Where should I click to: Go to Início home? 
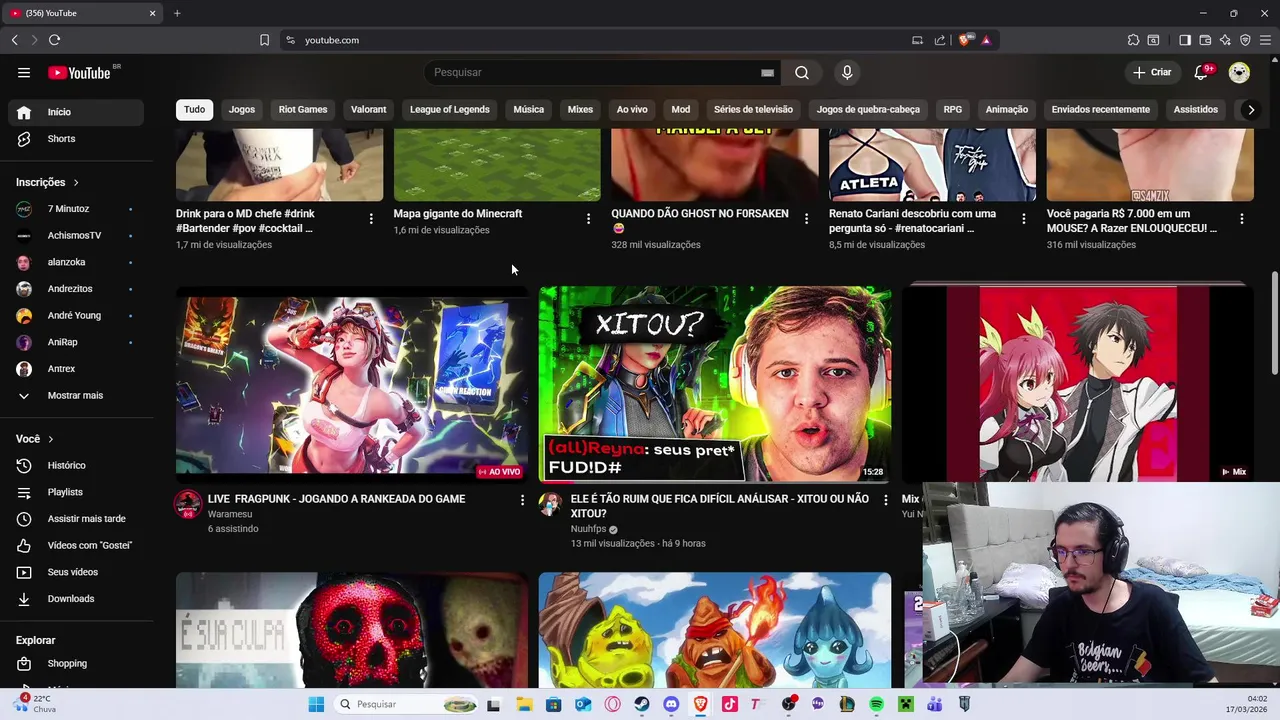click(76, 112)
